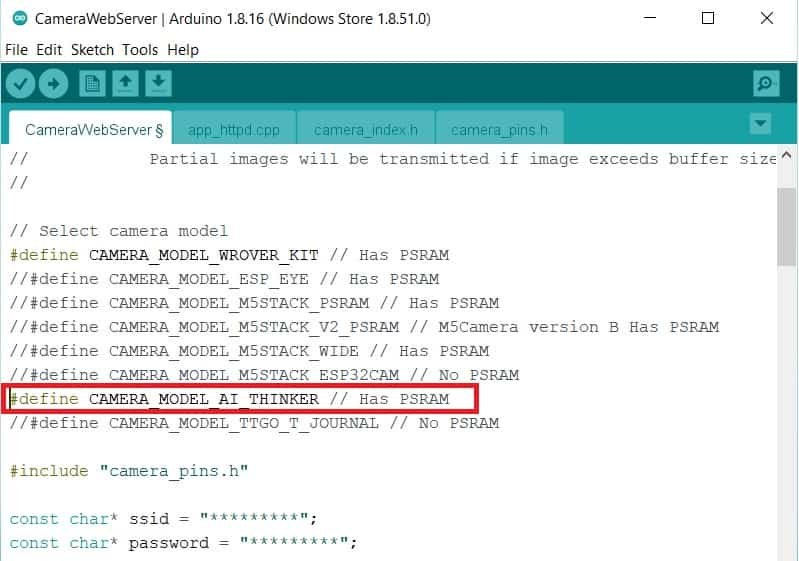799x561 pixels.
Task: Open the Serial Monitor magnifier icon
Action: click(766, 84)
